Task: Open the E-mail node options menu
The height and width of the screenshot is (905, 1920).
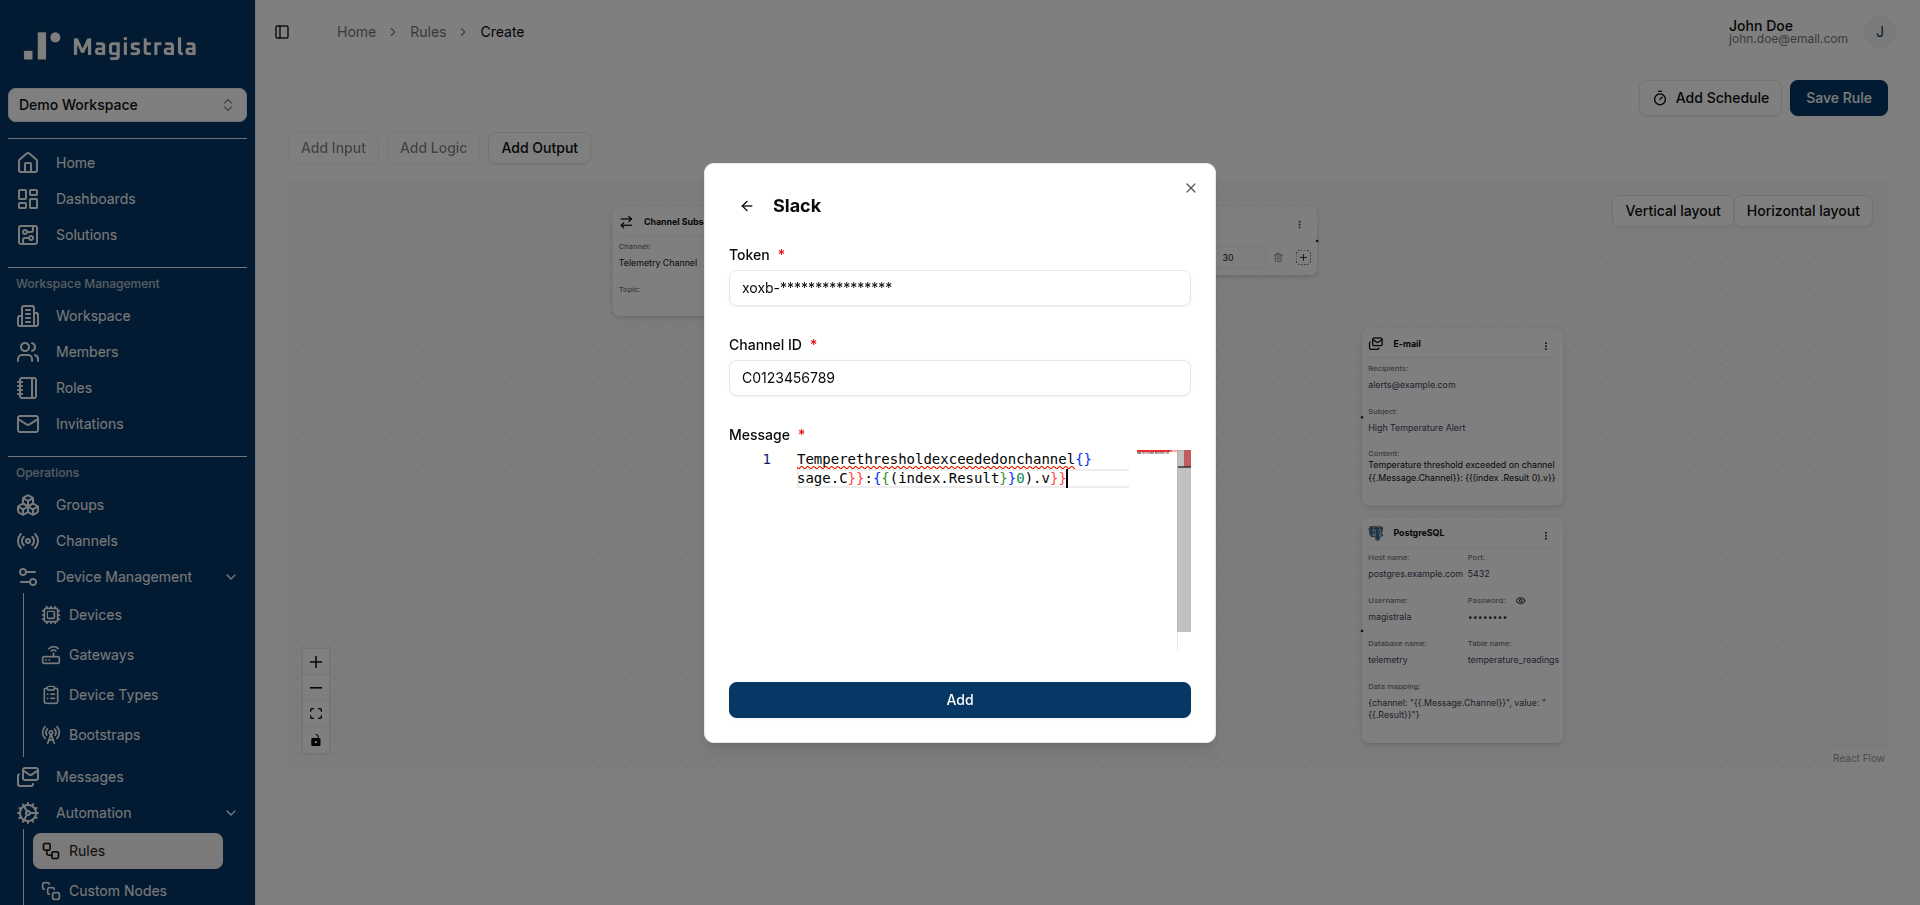Action: pyautogui.click(x=1546, y=346)
